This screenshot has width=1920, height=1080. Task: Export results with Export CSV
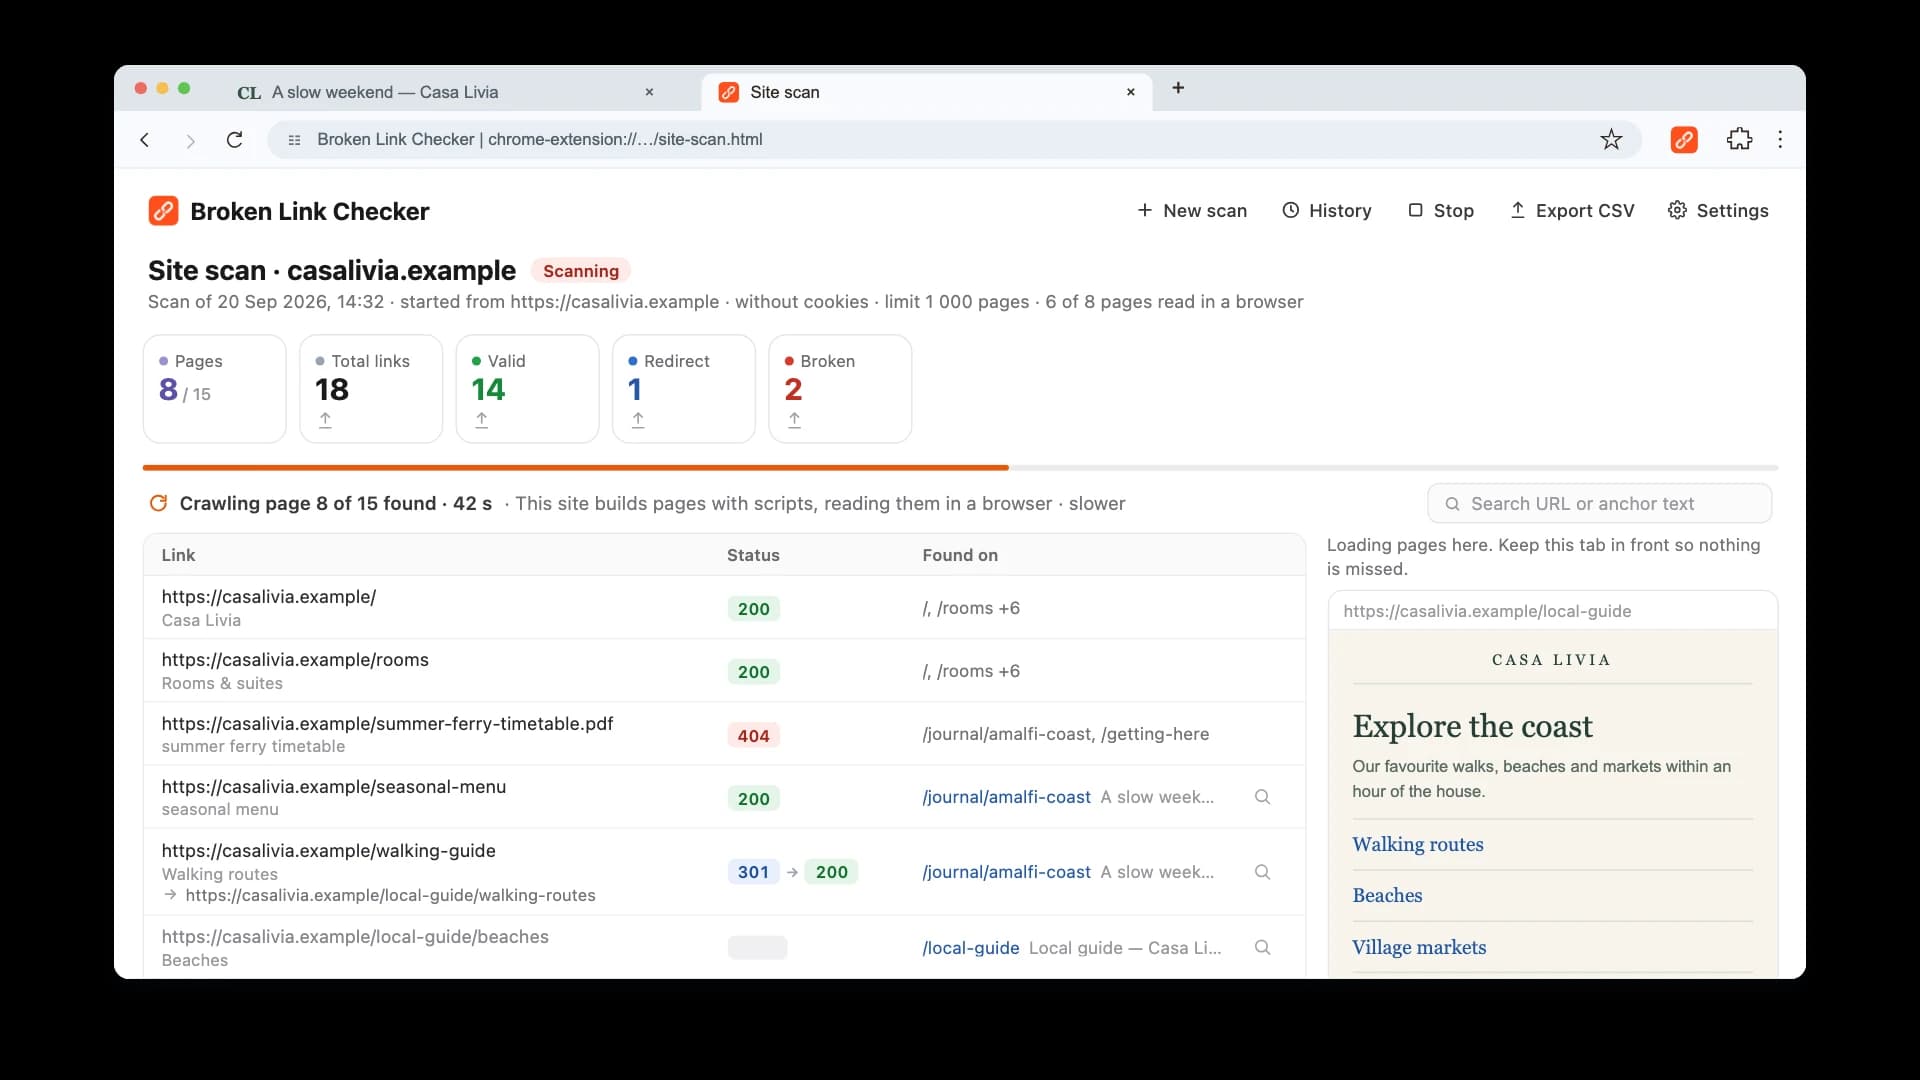[x=1572, y=211]
